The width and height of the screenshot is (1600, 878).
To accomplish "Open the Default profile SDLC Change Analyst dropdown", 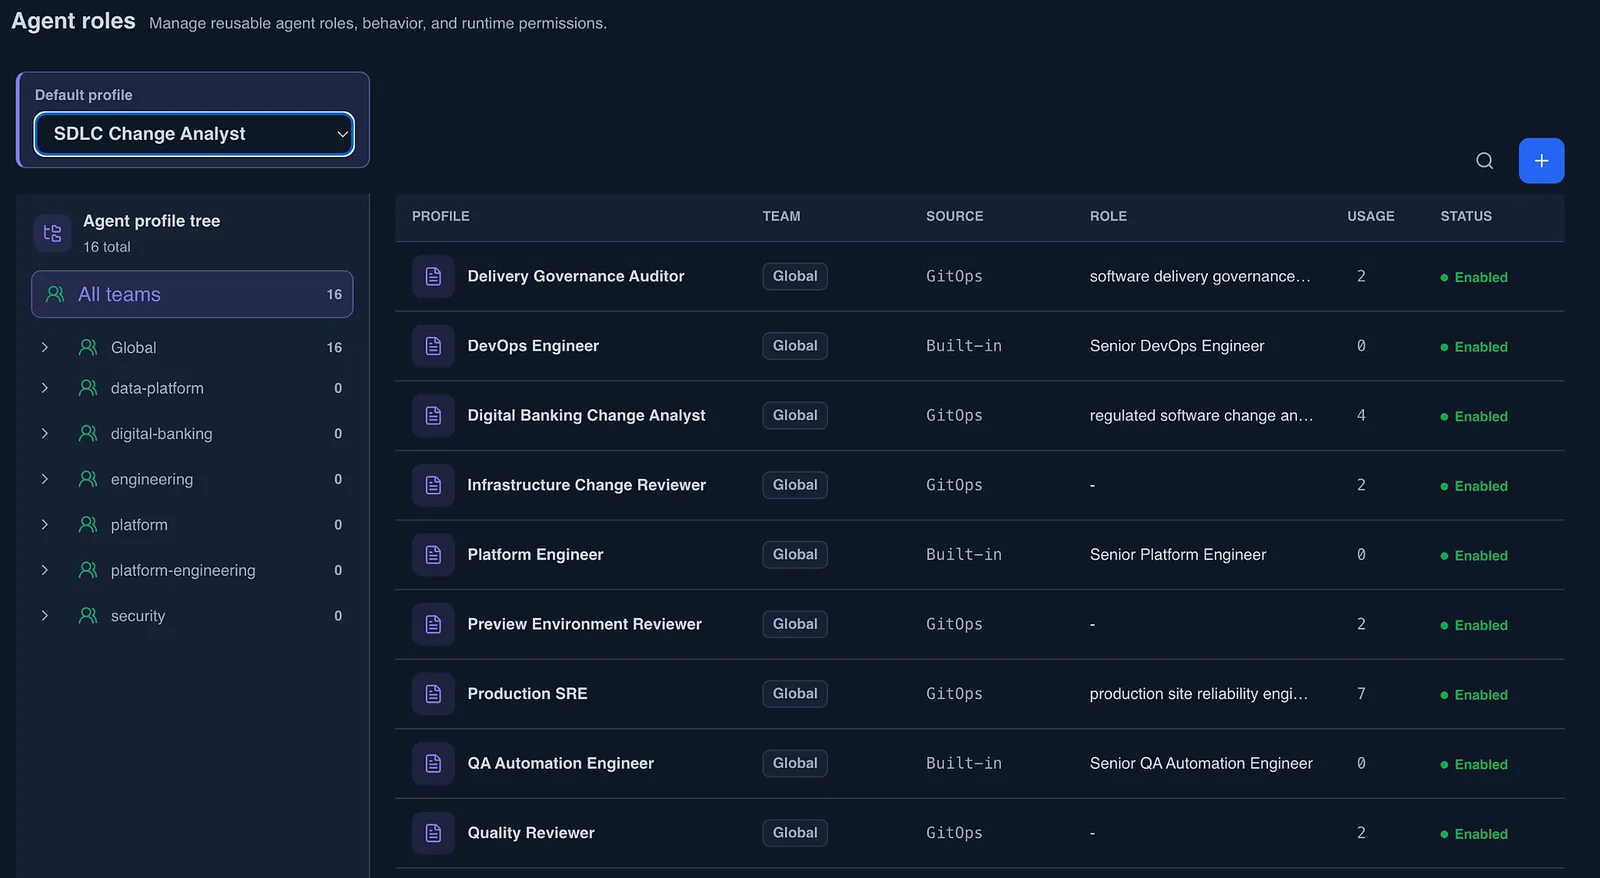I will [x=194, y=134].
